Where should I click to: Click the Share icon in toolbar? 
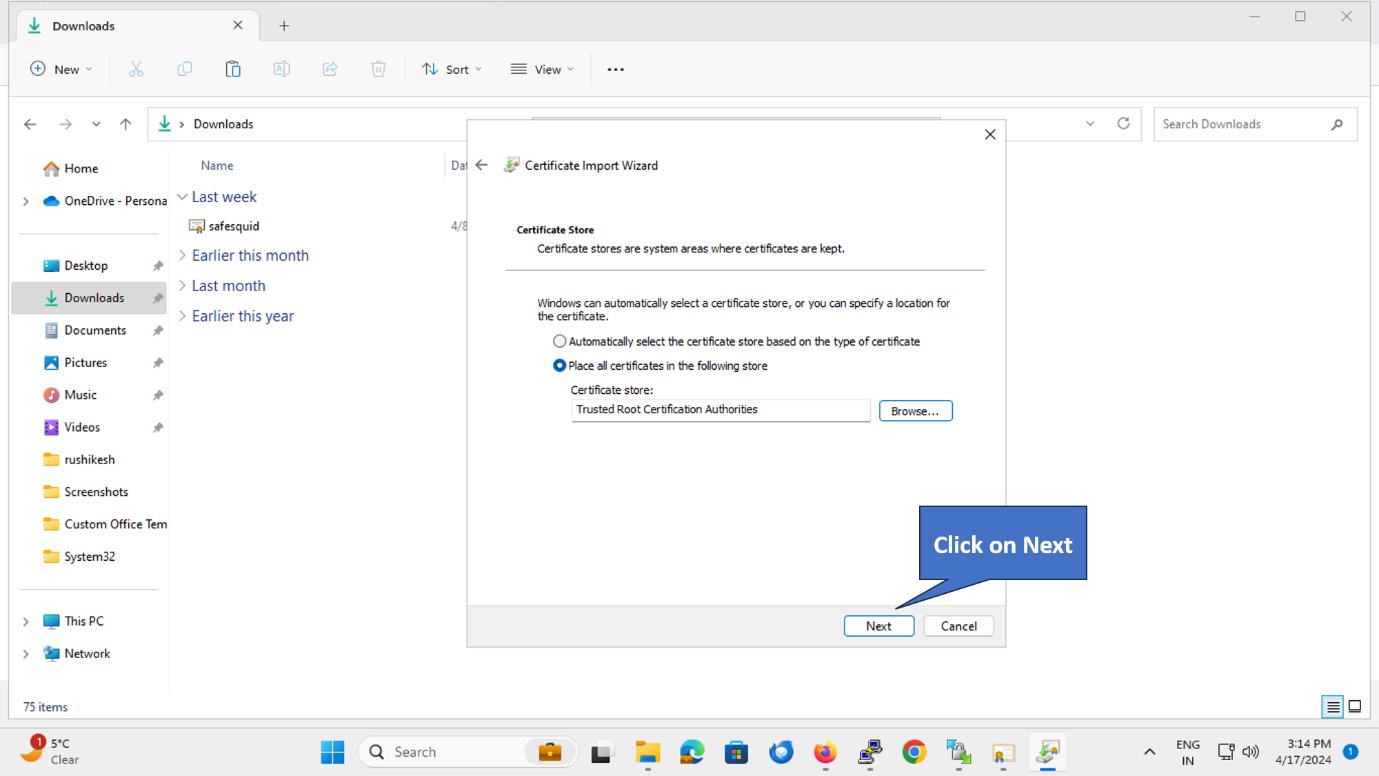(x=330, y=69)
